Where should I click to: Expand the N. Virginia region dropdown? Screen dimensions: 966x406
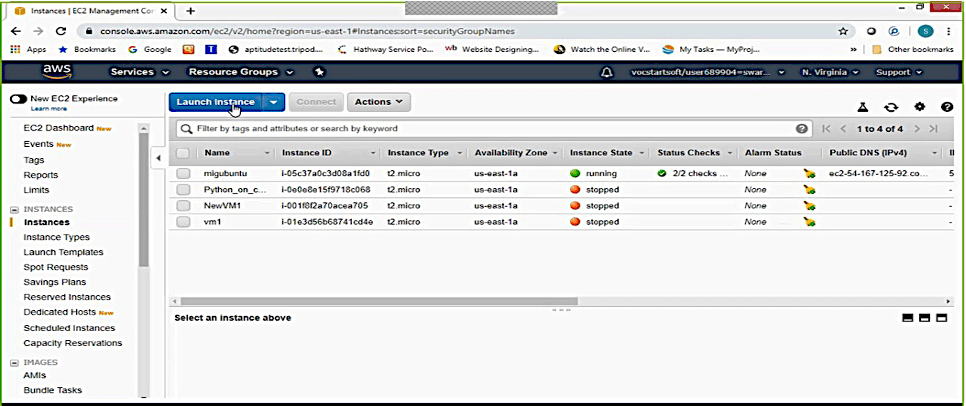coord(830,73)
